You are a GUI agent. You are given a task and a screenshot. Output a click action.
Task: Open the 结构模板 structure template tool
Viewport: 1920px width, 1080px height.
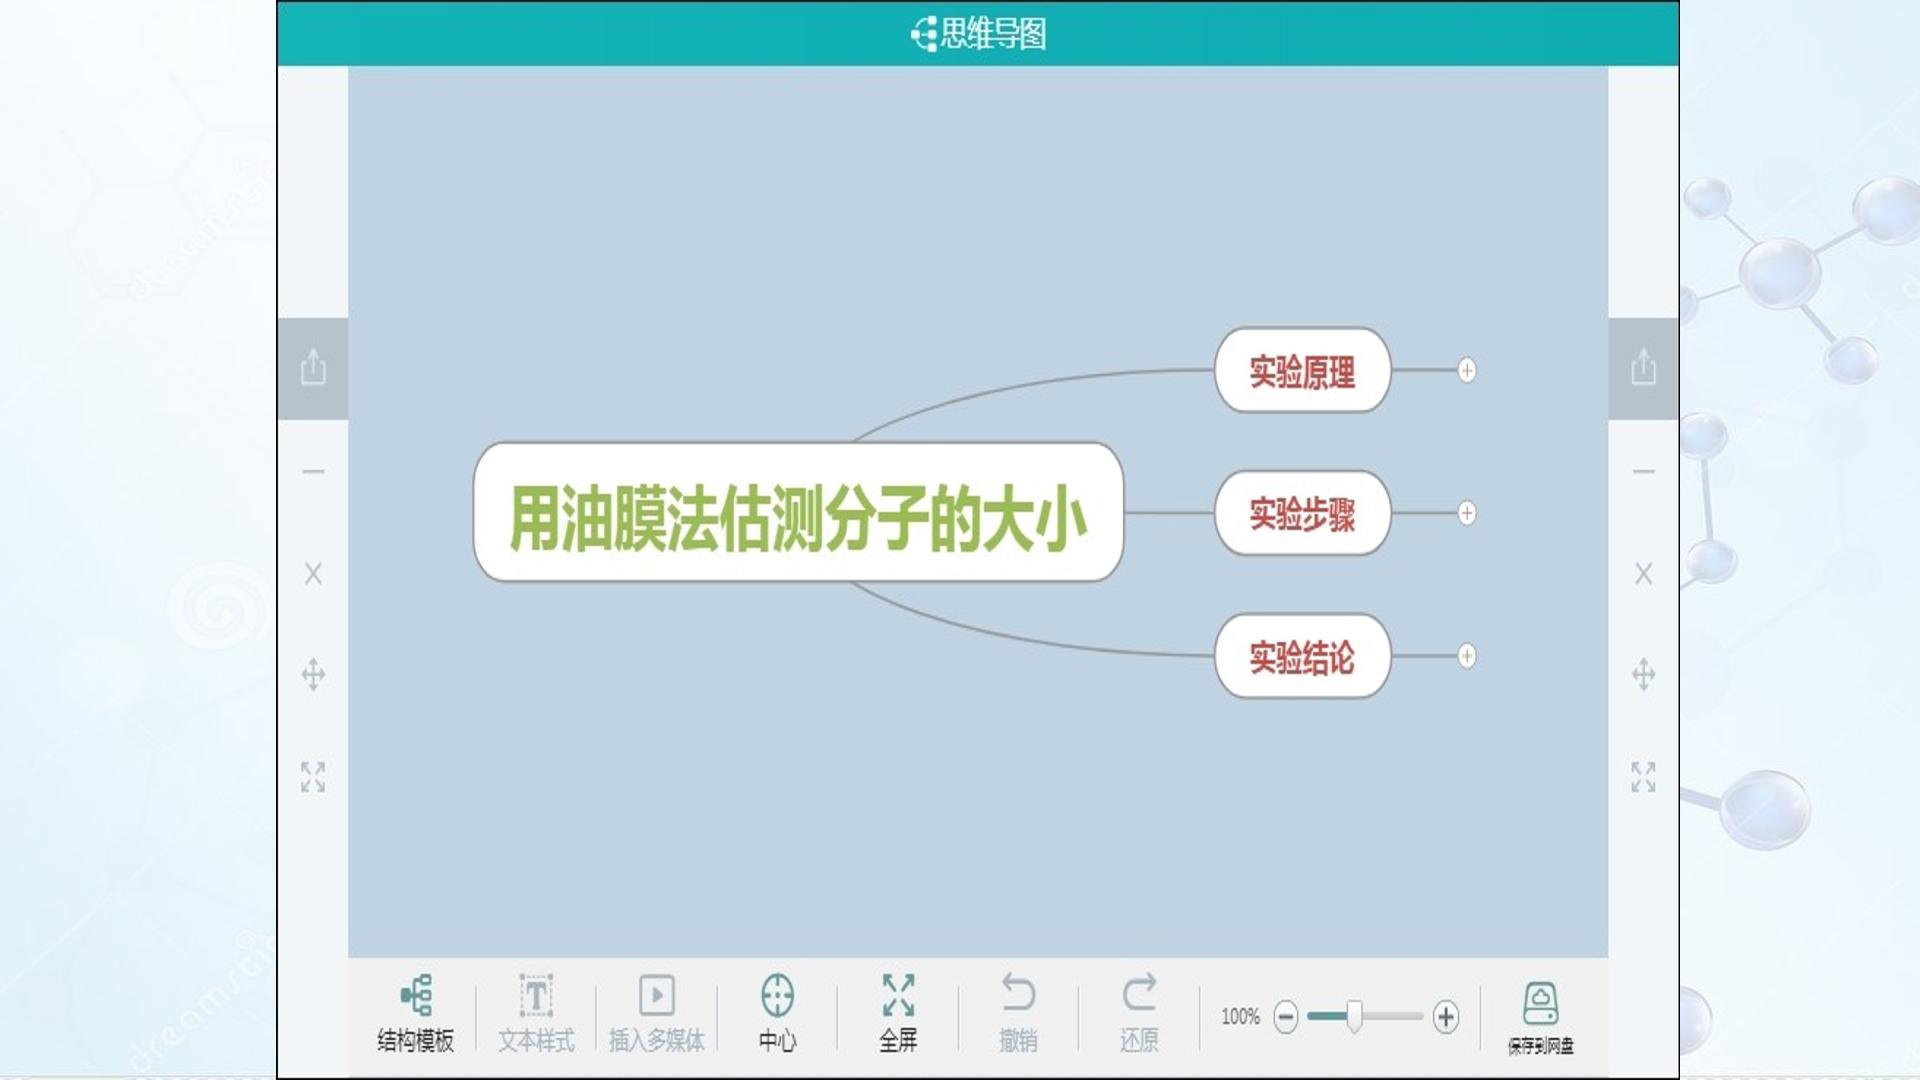(416, 1013)
